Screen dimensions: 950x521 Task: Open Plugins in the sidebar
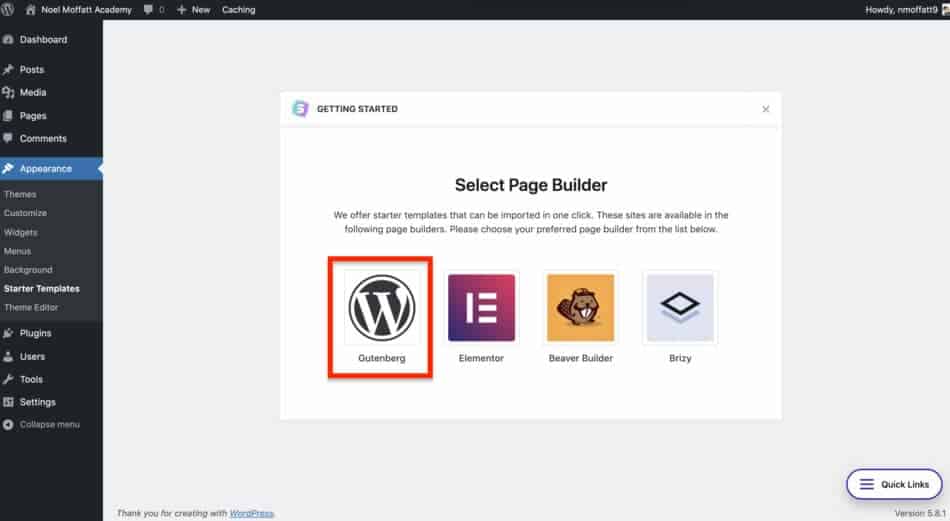(35, 333)
